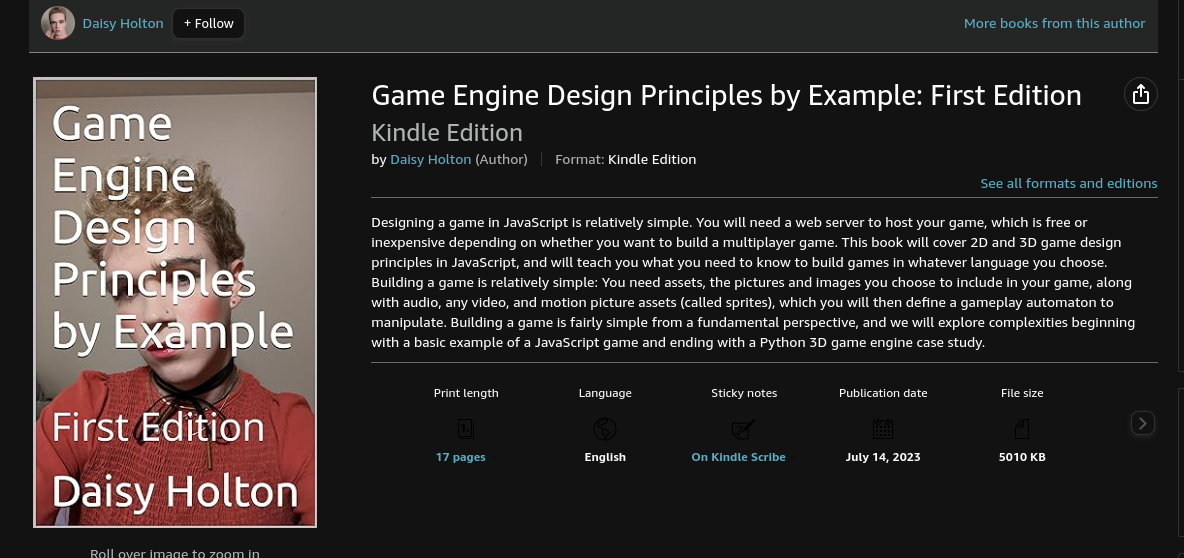Screen dimensions: 1184x558
Task: Show more product details with right chevron
Action: tap(1142, 424)
